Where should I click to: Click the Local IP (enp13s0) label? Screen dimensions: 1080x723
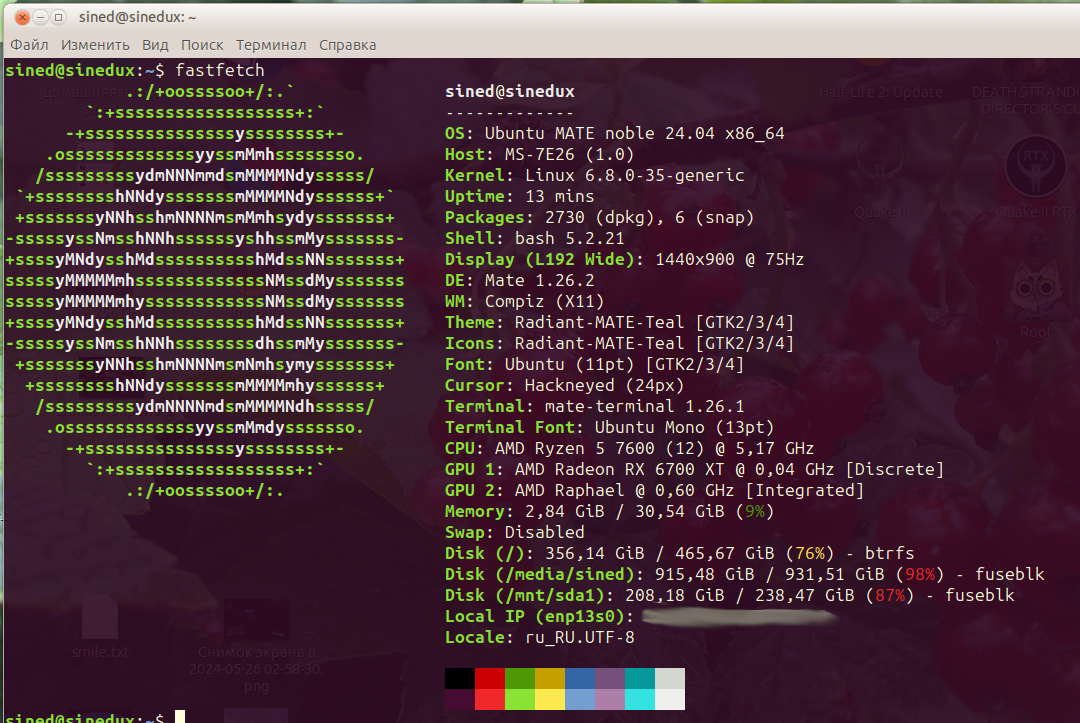click(x=539, y=616)
